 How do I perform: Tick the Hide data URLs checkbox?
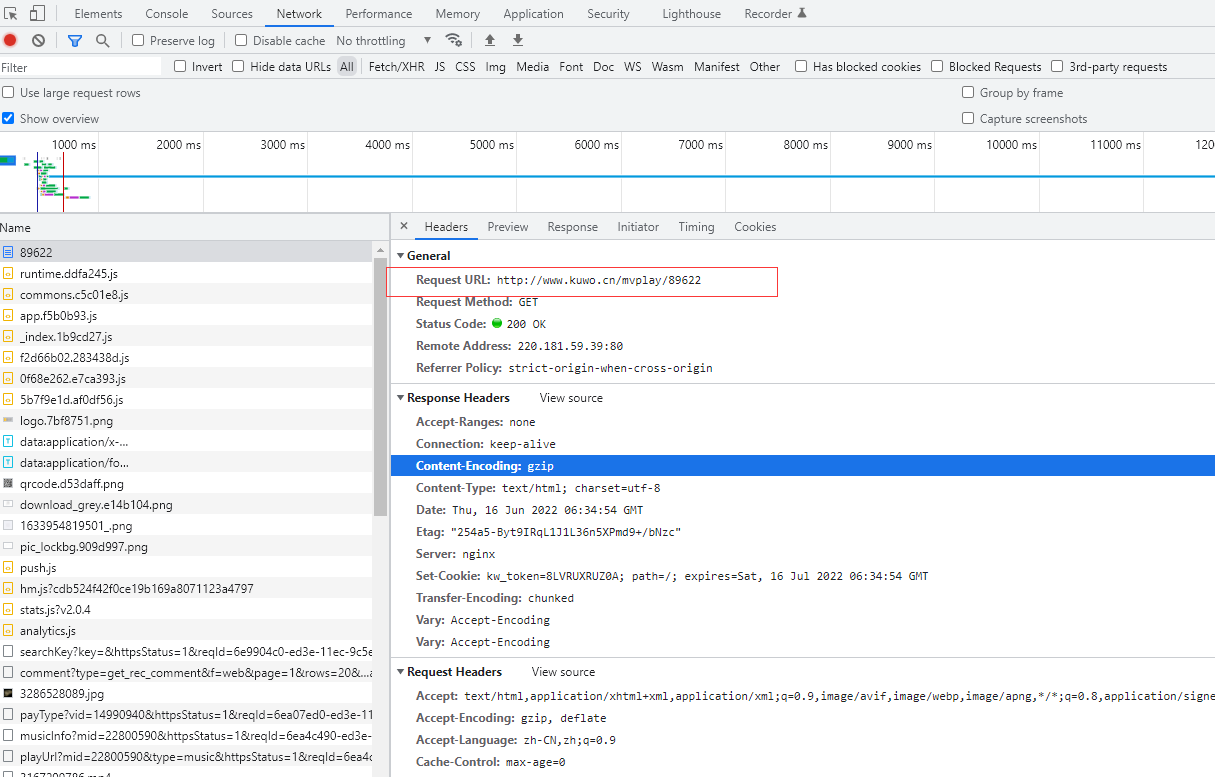click(x=238, y=66)
